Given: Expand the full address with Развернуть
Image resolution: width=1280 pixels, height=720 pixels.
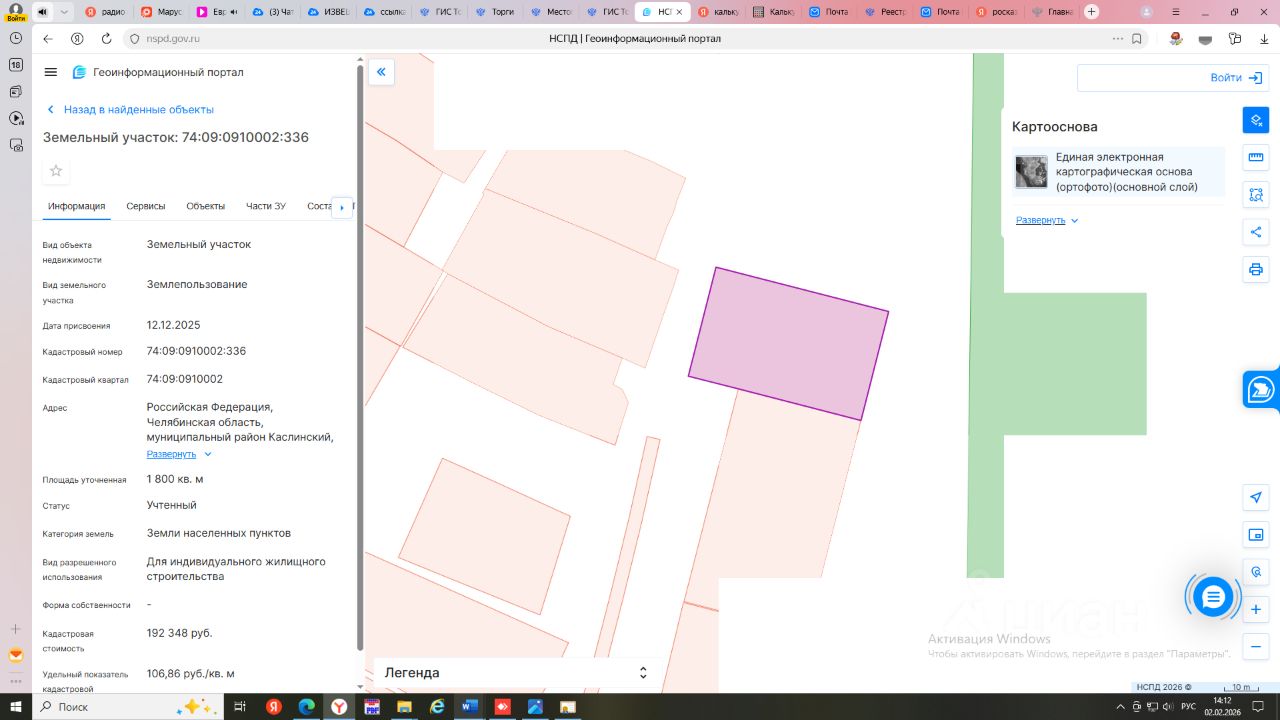Looking at the screenshot, I should pos(178,454).
